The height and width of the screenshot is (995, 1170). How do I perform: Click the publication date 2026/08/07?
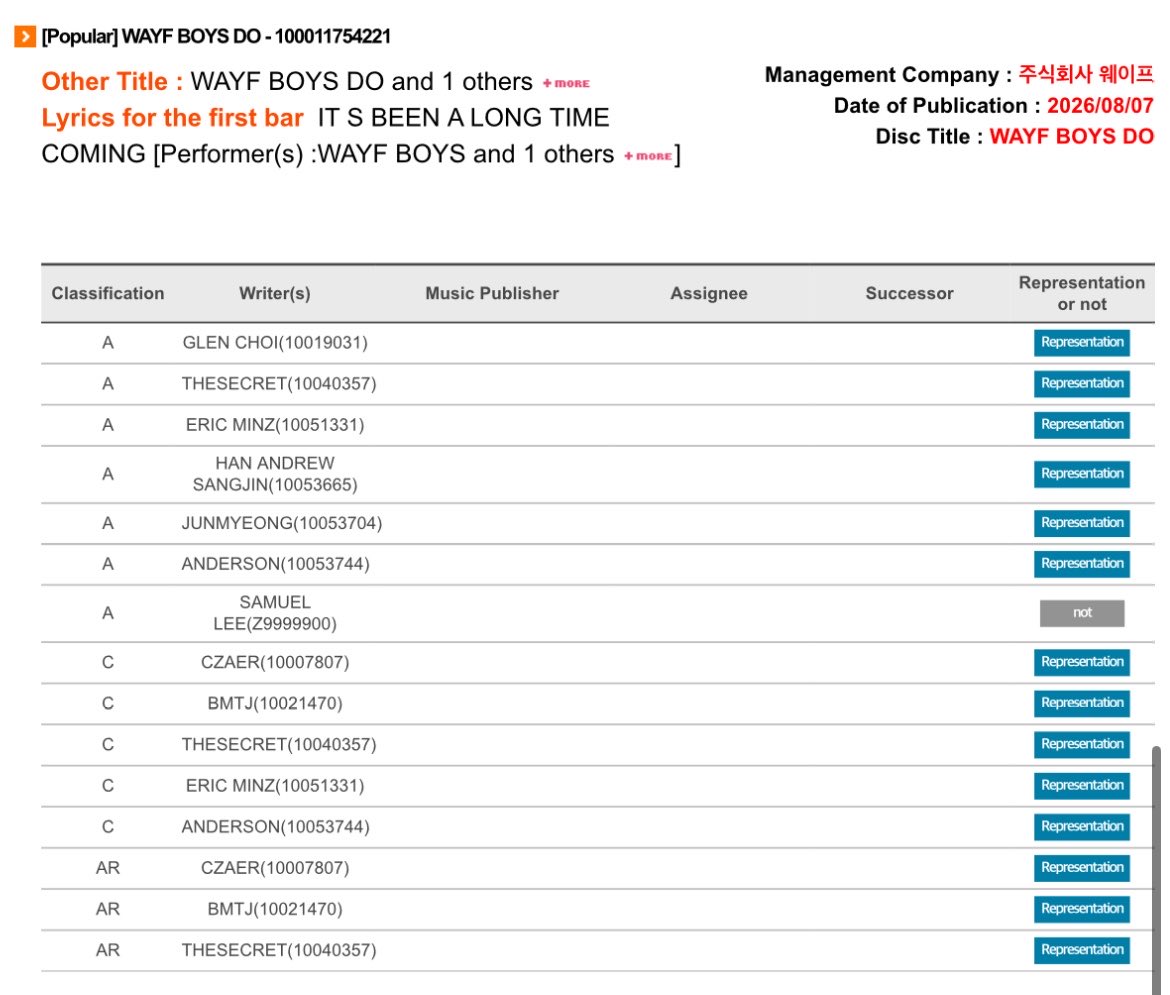click(1100, 105)
